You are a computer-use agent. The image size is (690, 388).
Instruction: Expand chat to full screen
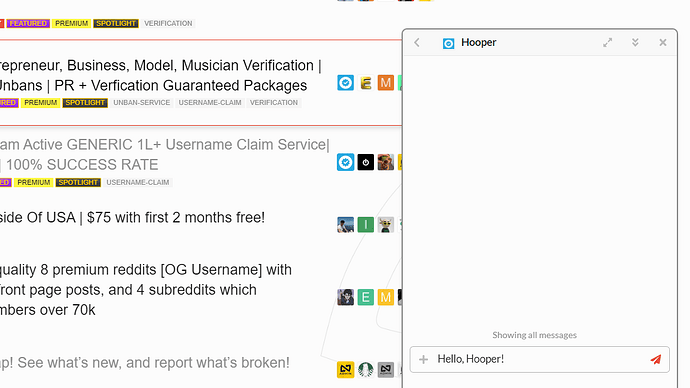pyautogui.click(x=608, y=43)
